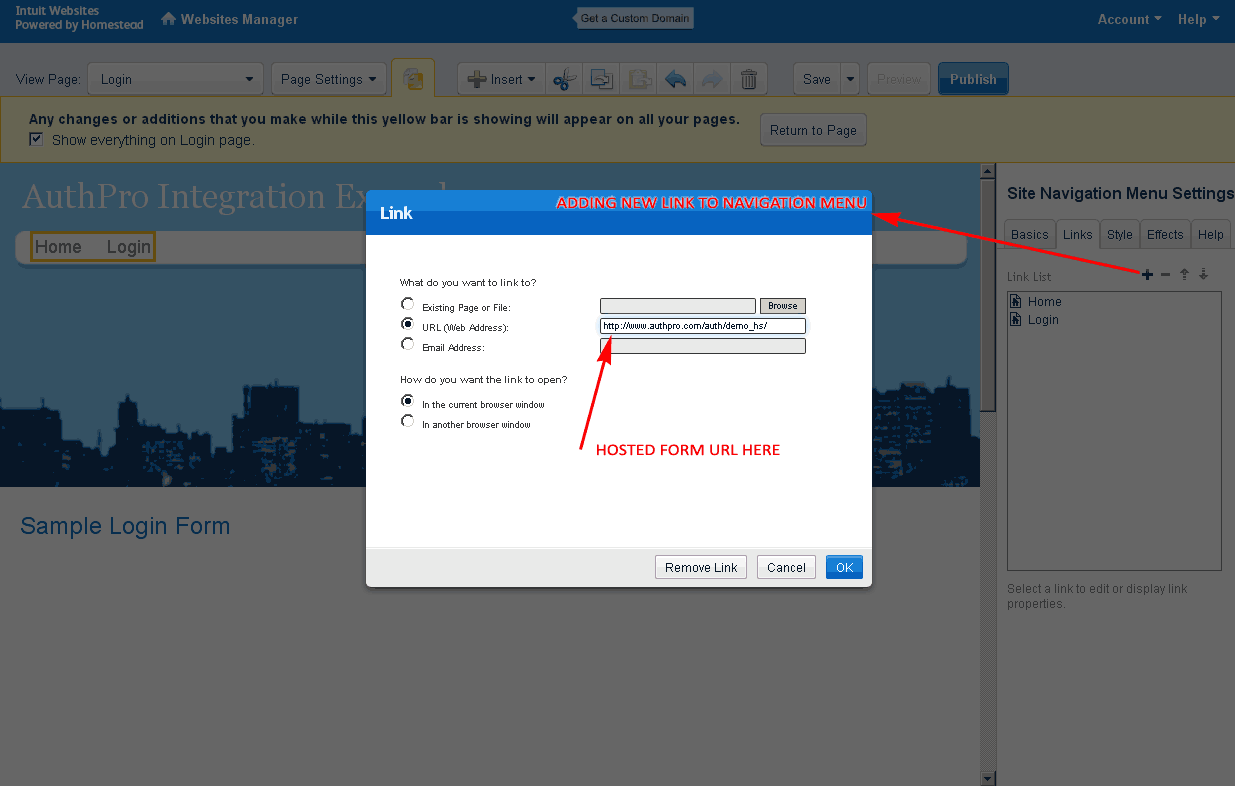Choose to open in another browser window

click(x=407, y=421)
